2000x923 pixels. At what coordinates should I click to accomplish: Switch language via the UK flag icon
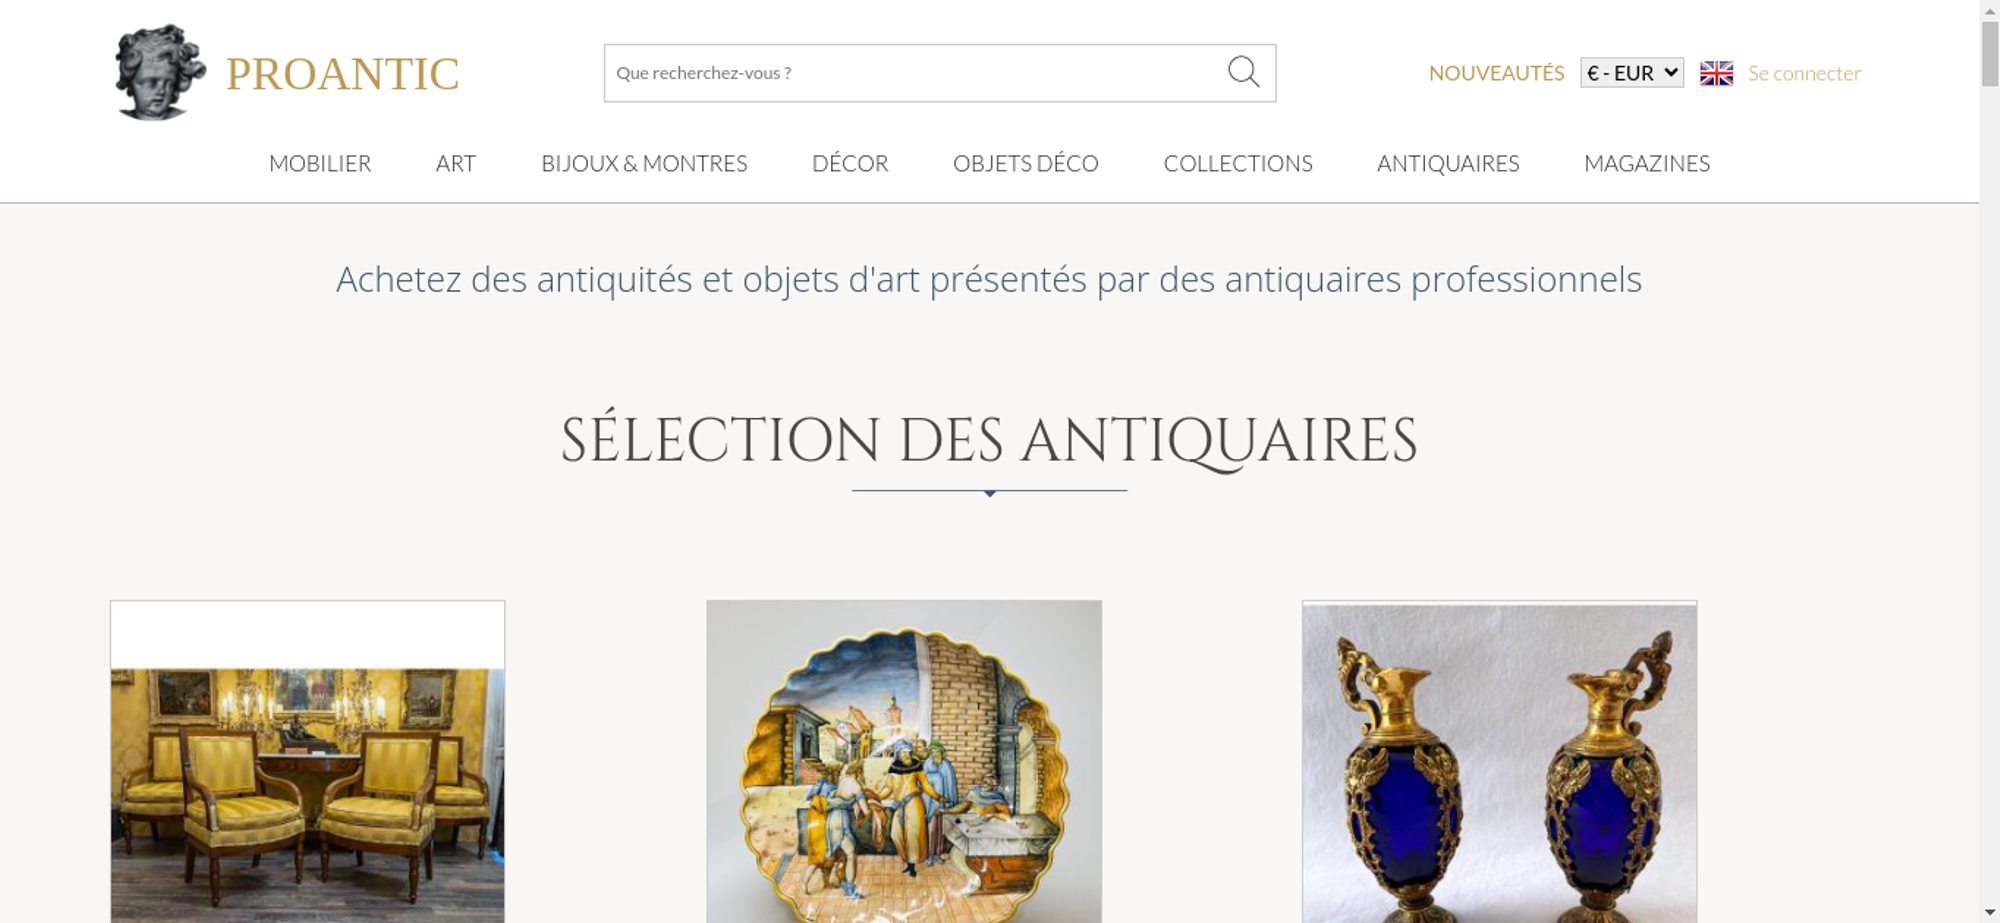(x=1716, y=73)
